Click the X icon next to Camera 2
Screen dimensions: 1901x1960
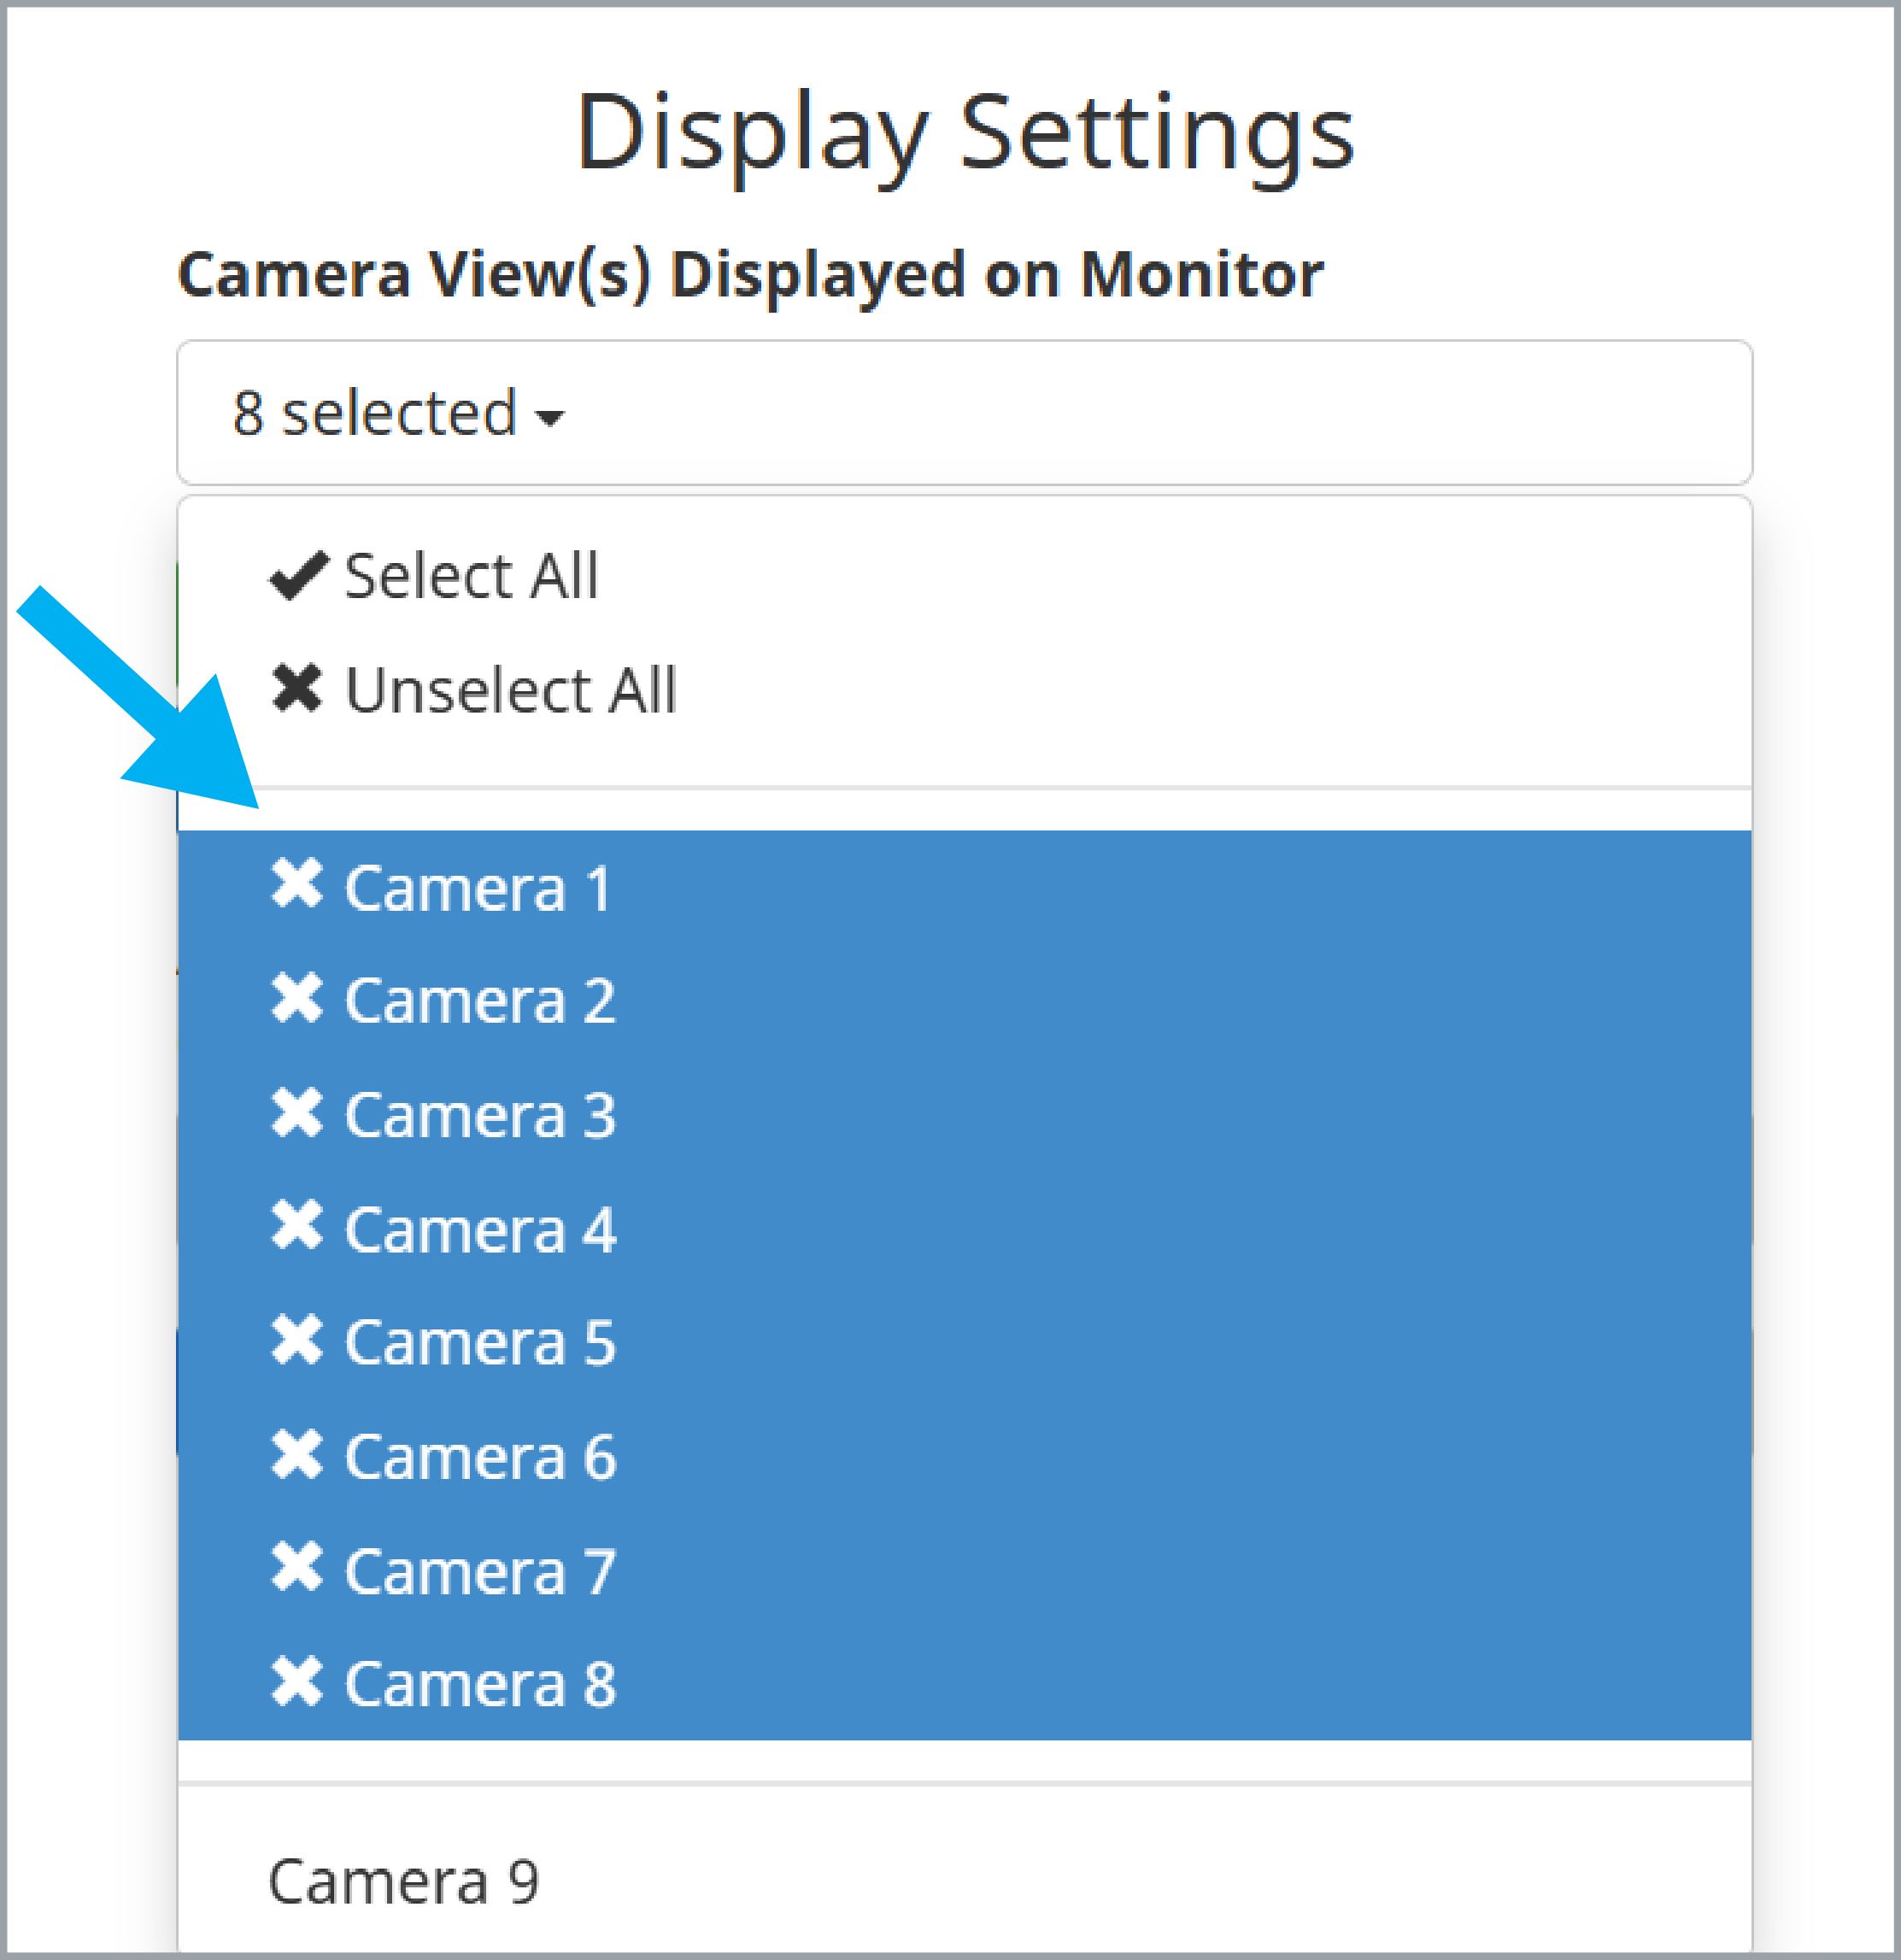click(x=297, y=998)
